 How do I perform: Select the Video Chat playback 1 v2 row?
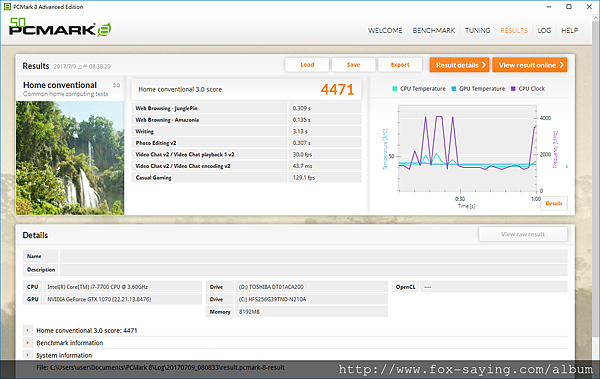coord(246,154)
